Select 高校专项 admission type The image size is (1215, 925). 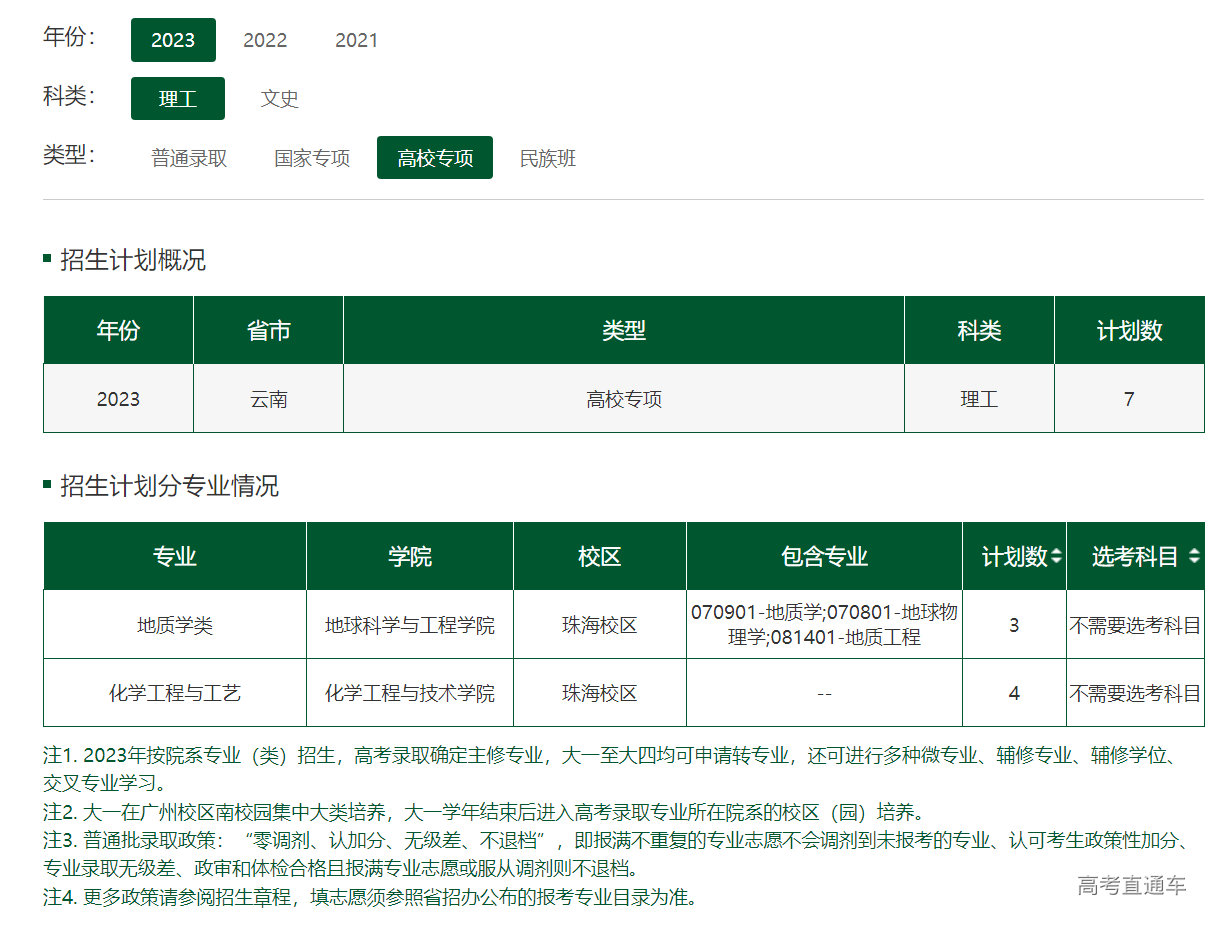pyautogui.click(x=435, y=158)
